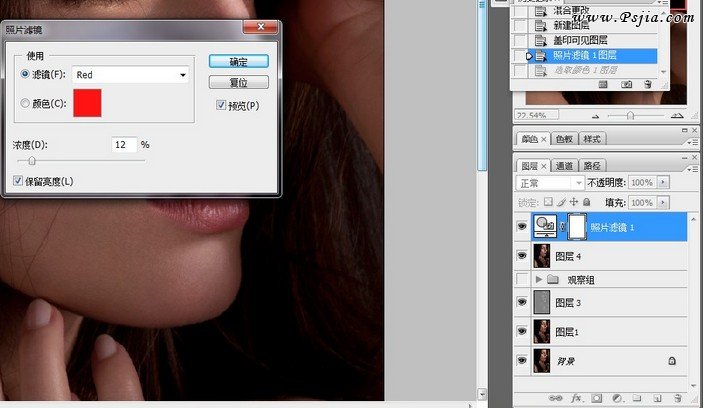
Task: Select the 颜色(C) radio button
Action: pyautogui.click(x=26, y=102)
